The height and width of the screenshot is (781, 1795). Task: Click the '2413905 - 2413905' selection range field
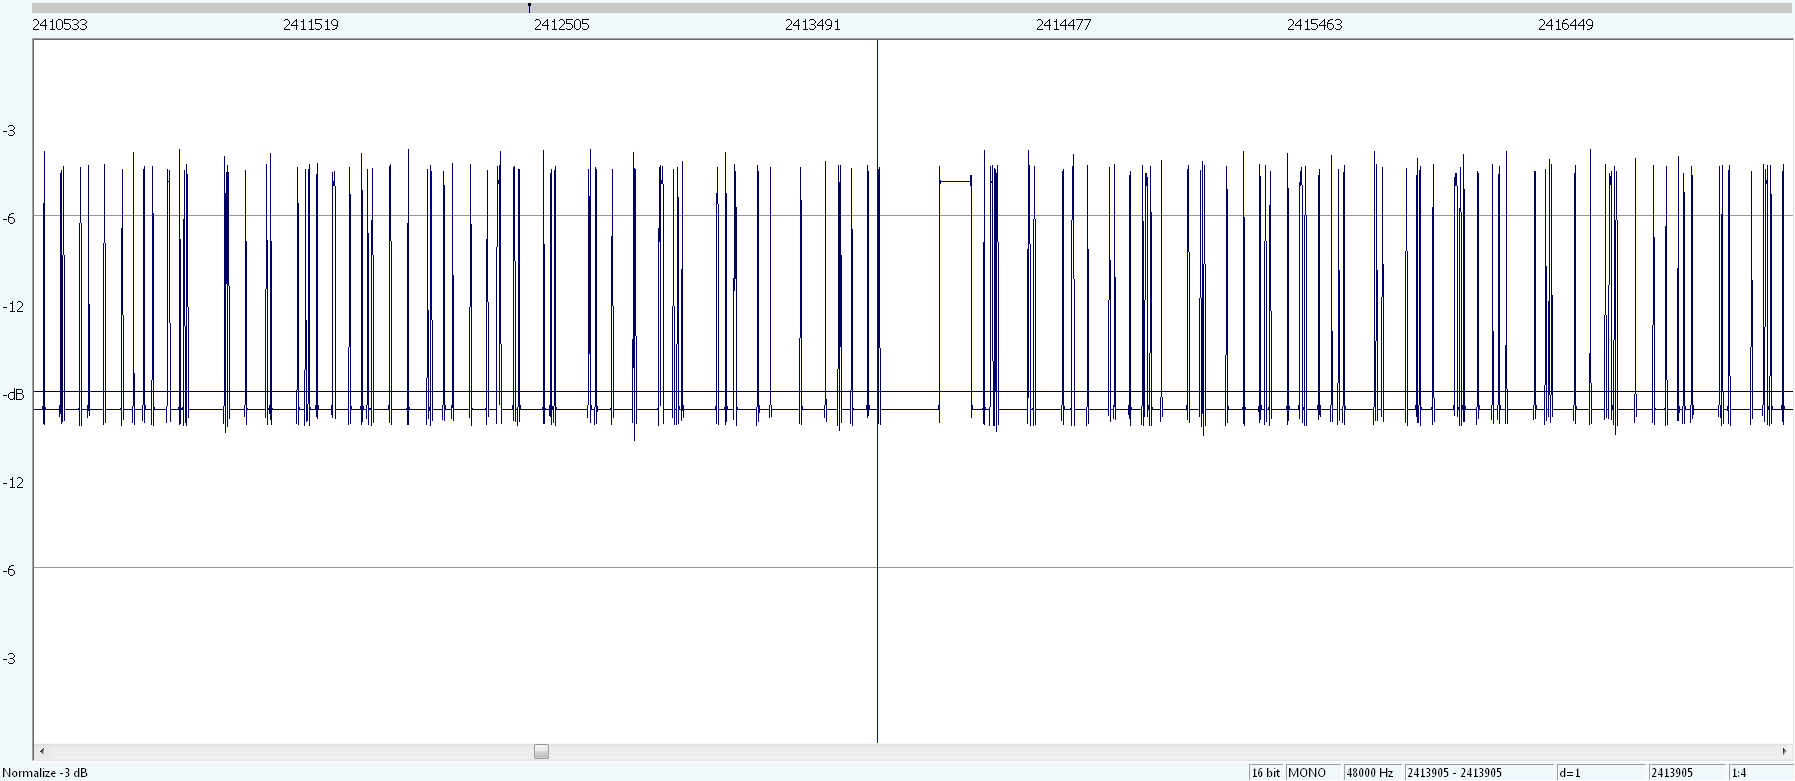click(1480, 773)
